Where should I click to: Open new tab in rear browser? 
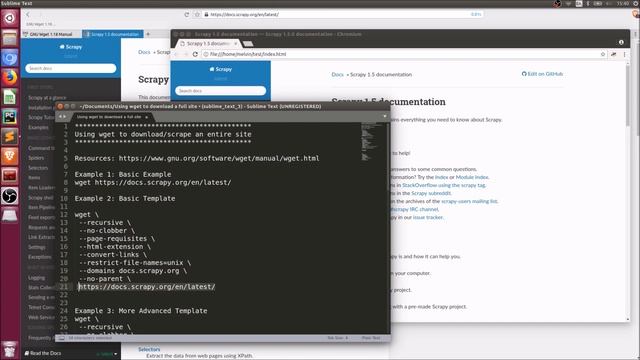point(148,34)
